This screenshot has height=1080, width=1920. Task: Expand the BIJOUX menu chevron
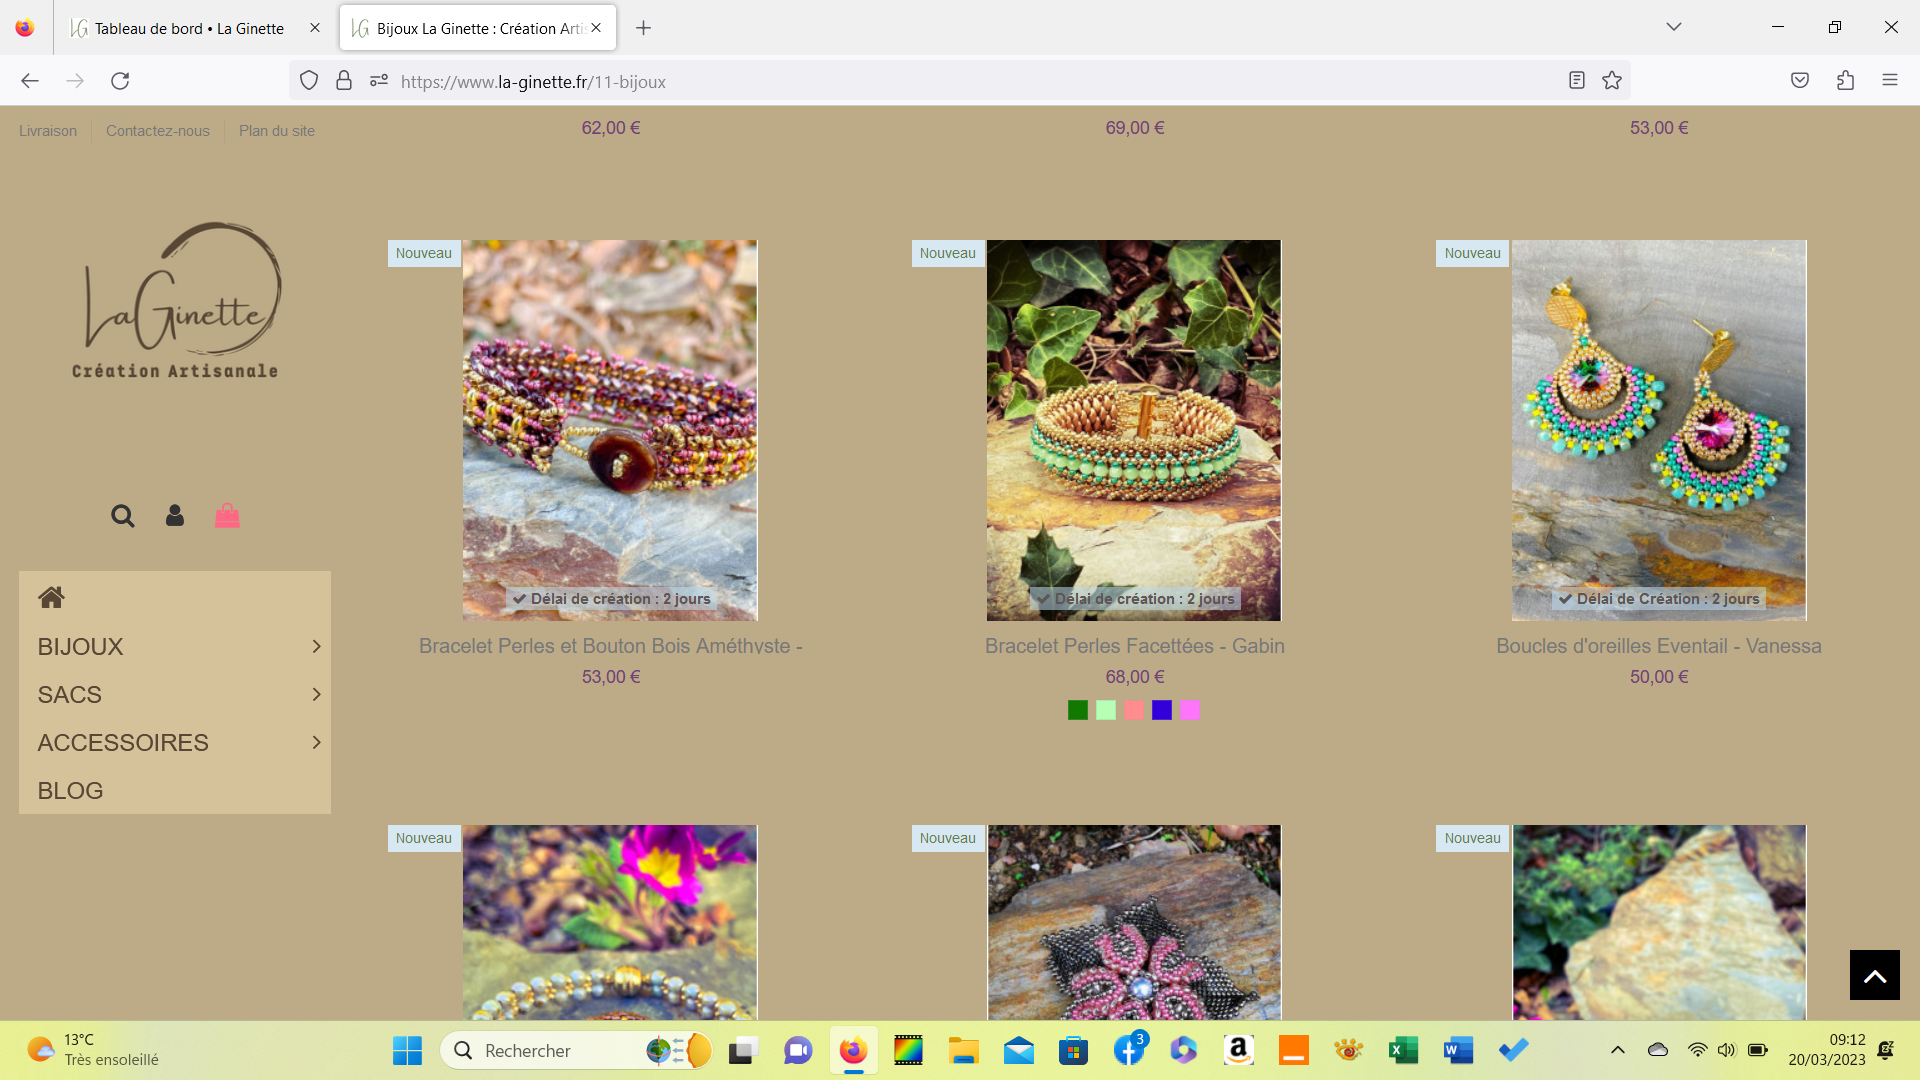316,647
